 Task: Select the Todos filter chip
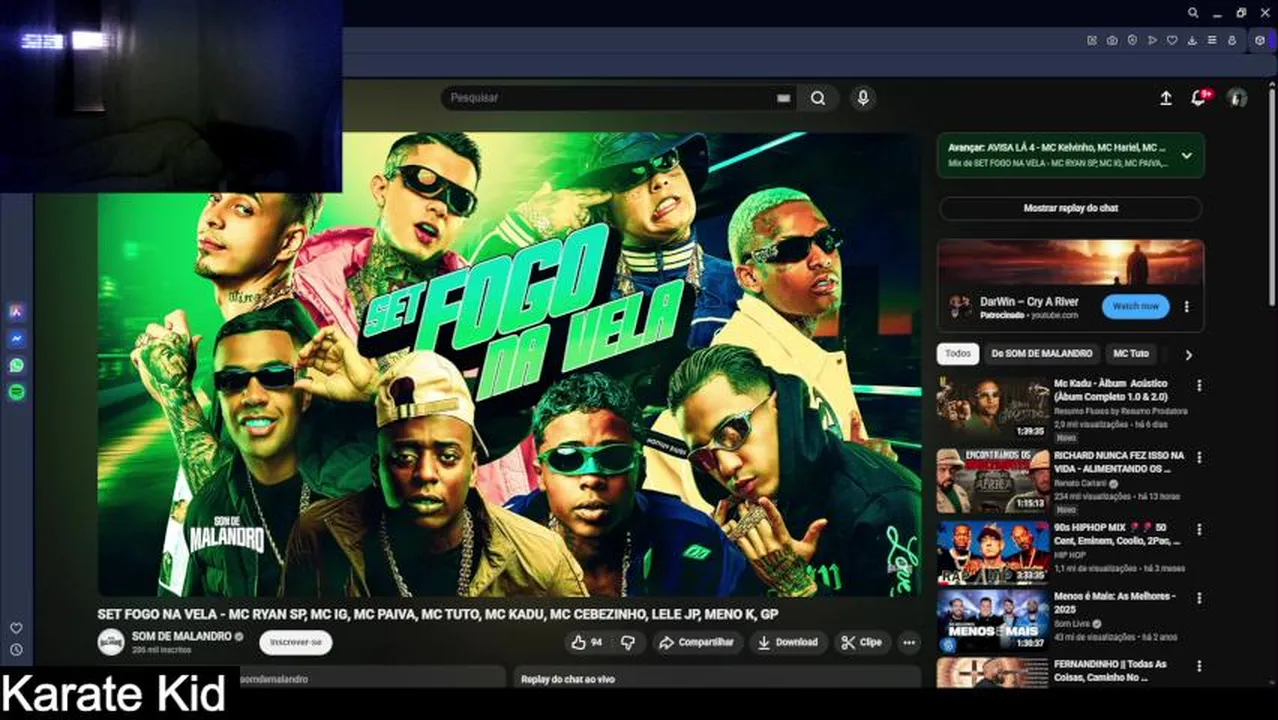958,354
